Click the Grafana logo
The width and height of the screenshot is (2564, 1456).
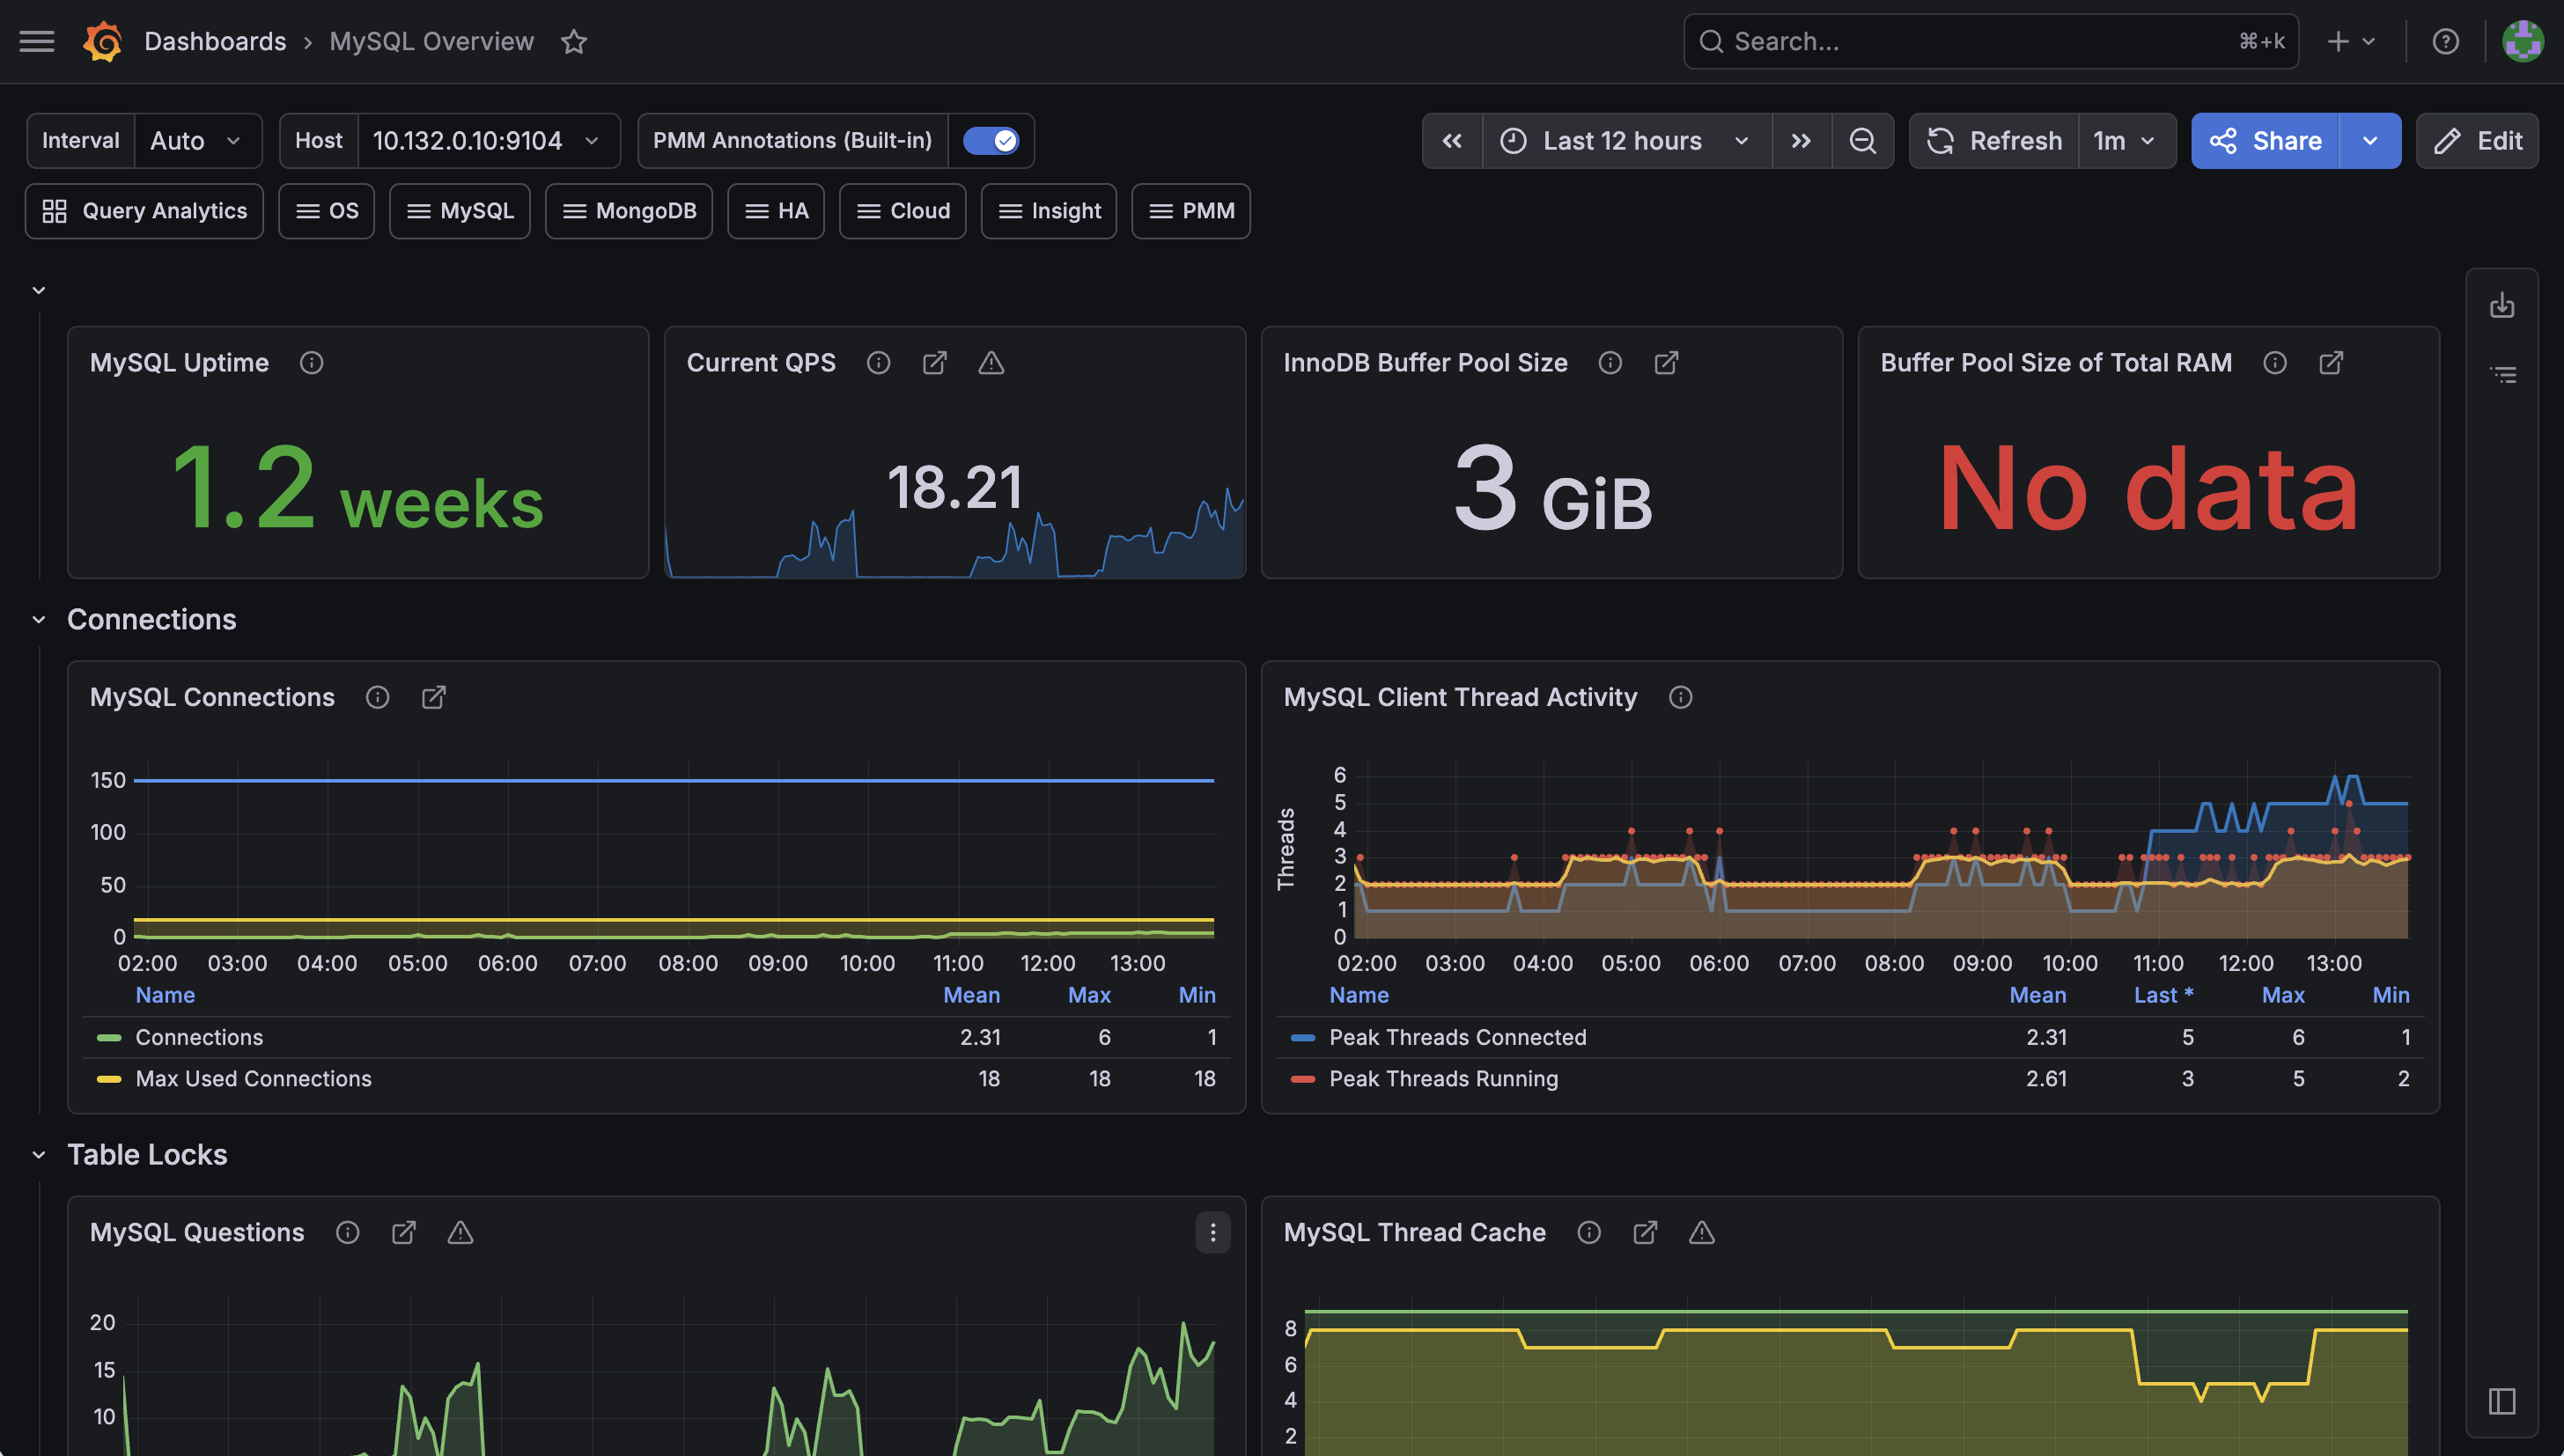tap(103, 41)
